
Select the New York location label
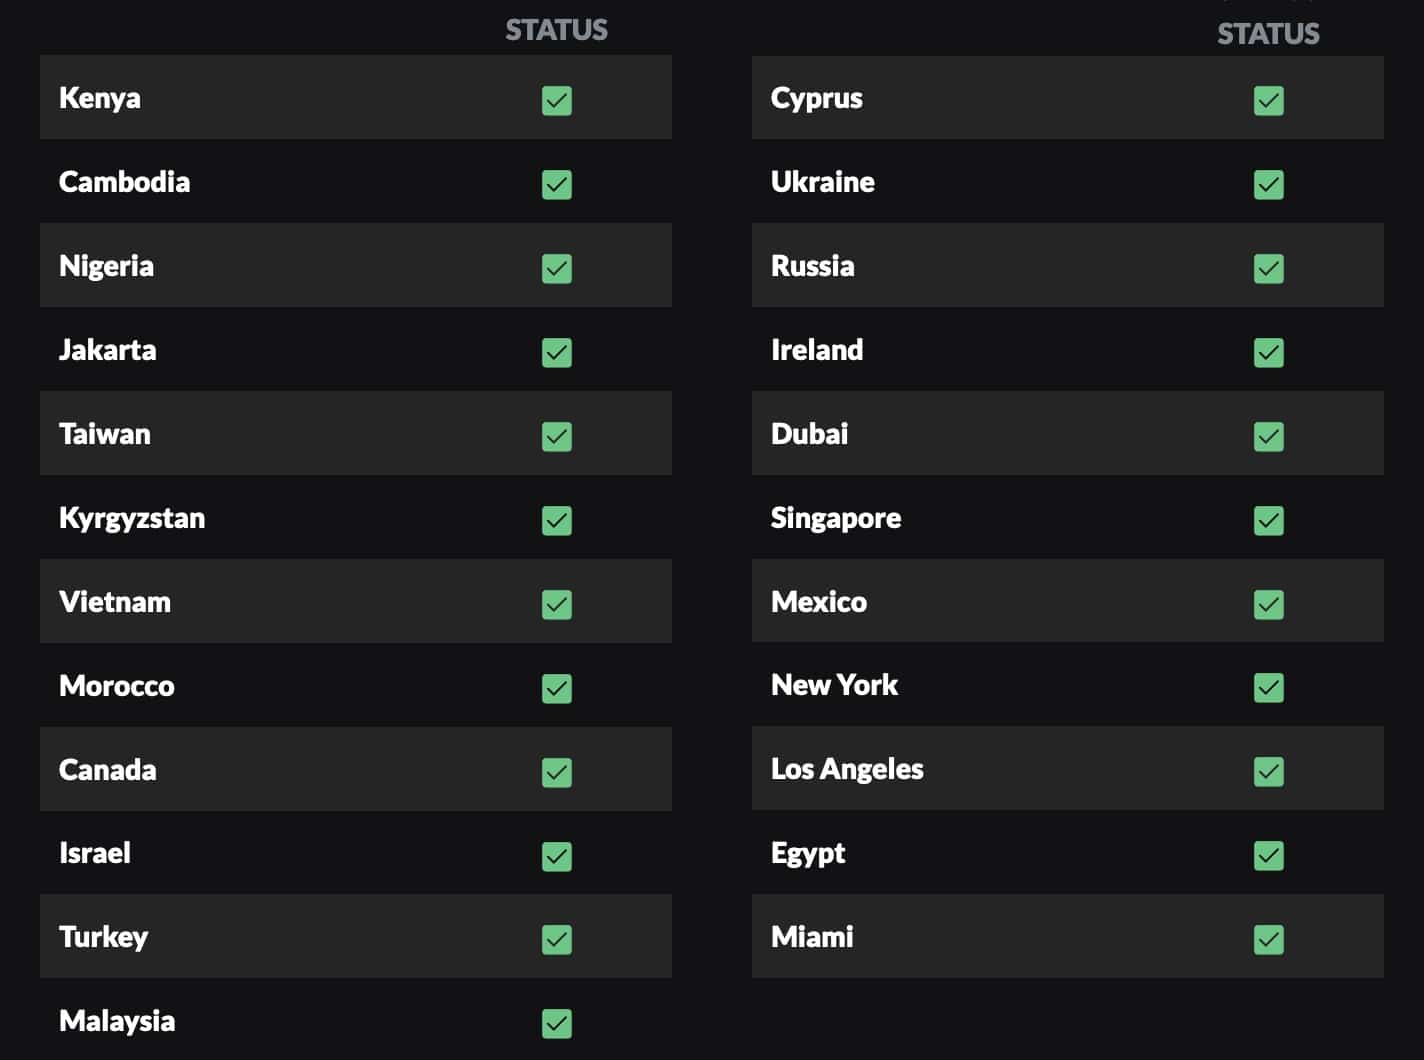(x=834, y=685)
